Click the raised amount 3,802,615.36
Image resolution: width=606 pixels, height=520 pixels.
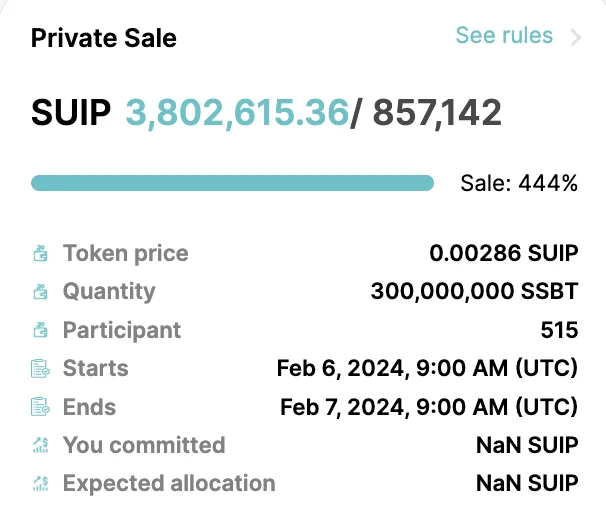click(x=237, y=113)
